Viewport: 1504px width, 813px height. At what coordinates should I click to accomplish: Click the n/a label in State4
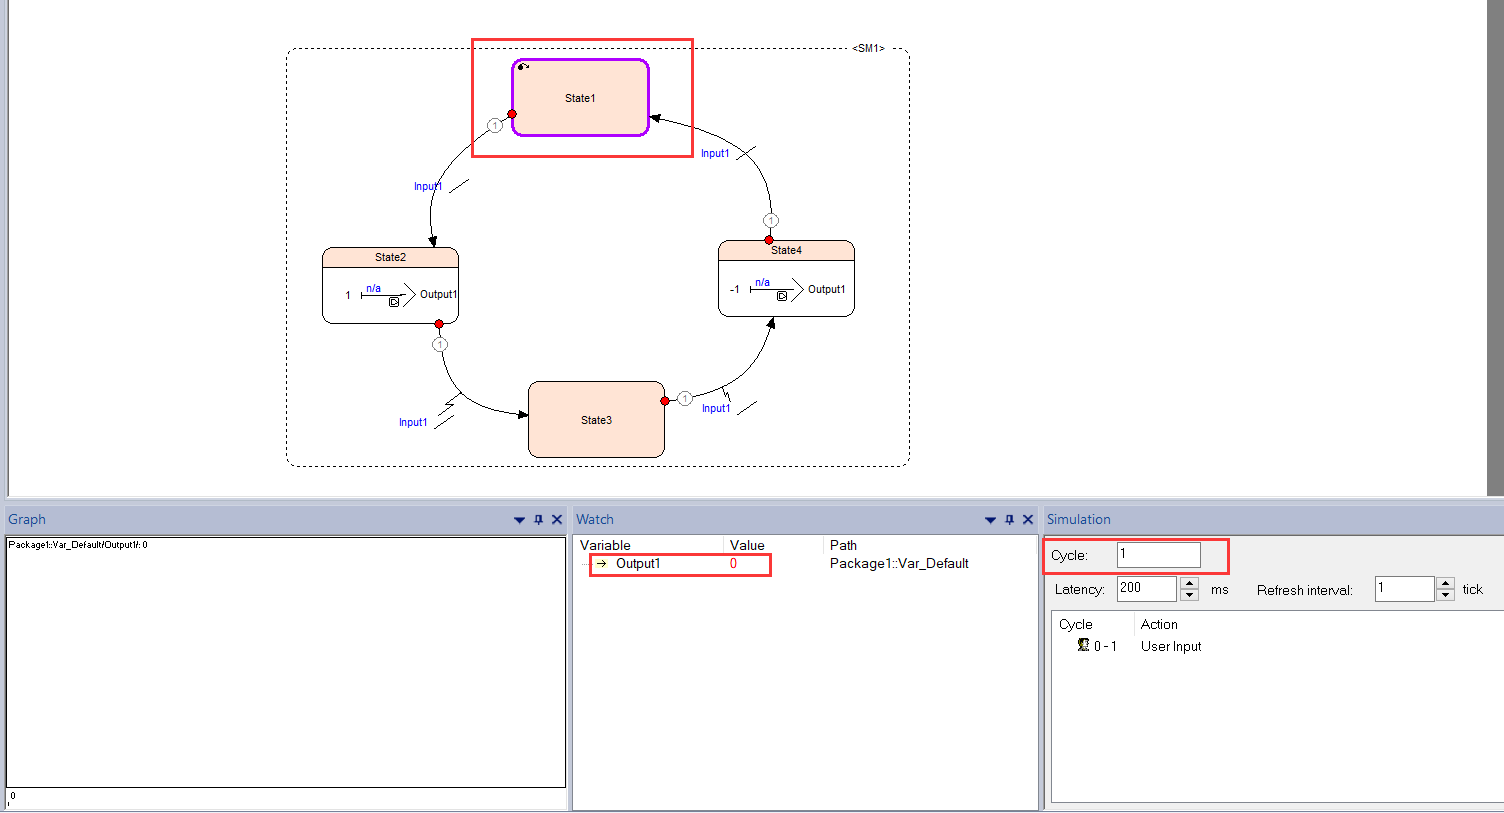762,282
